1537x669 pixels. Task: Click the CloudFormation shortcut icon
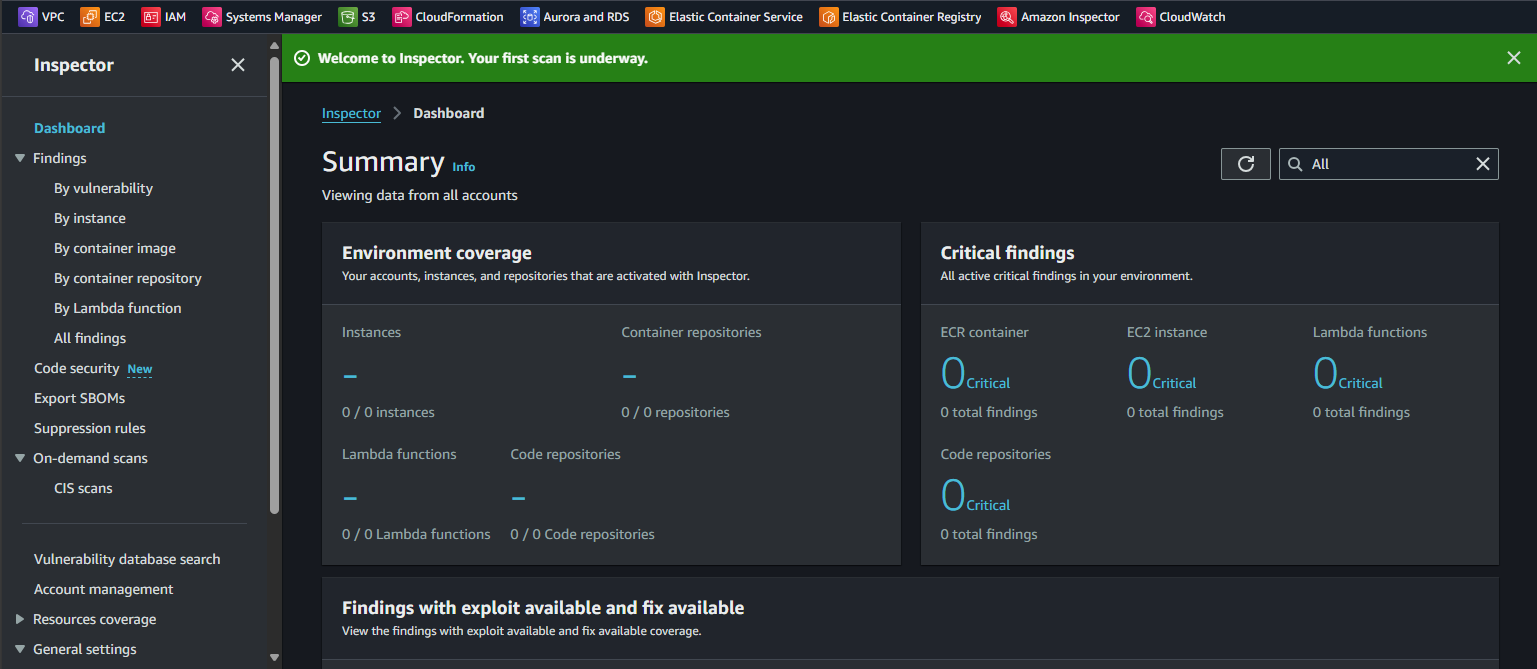[401, 16]
